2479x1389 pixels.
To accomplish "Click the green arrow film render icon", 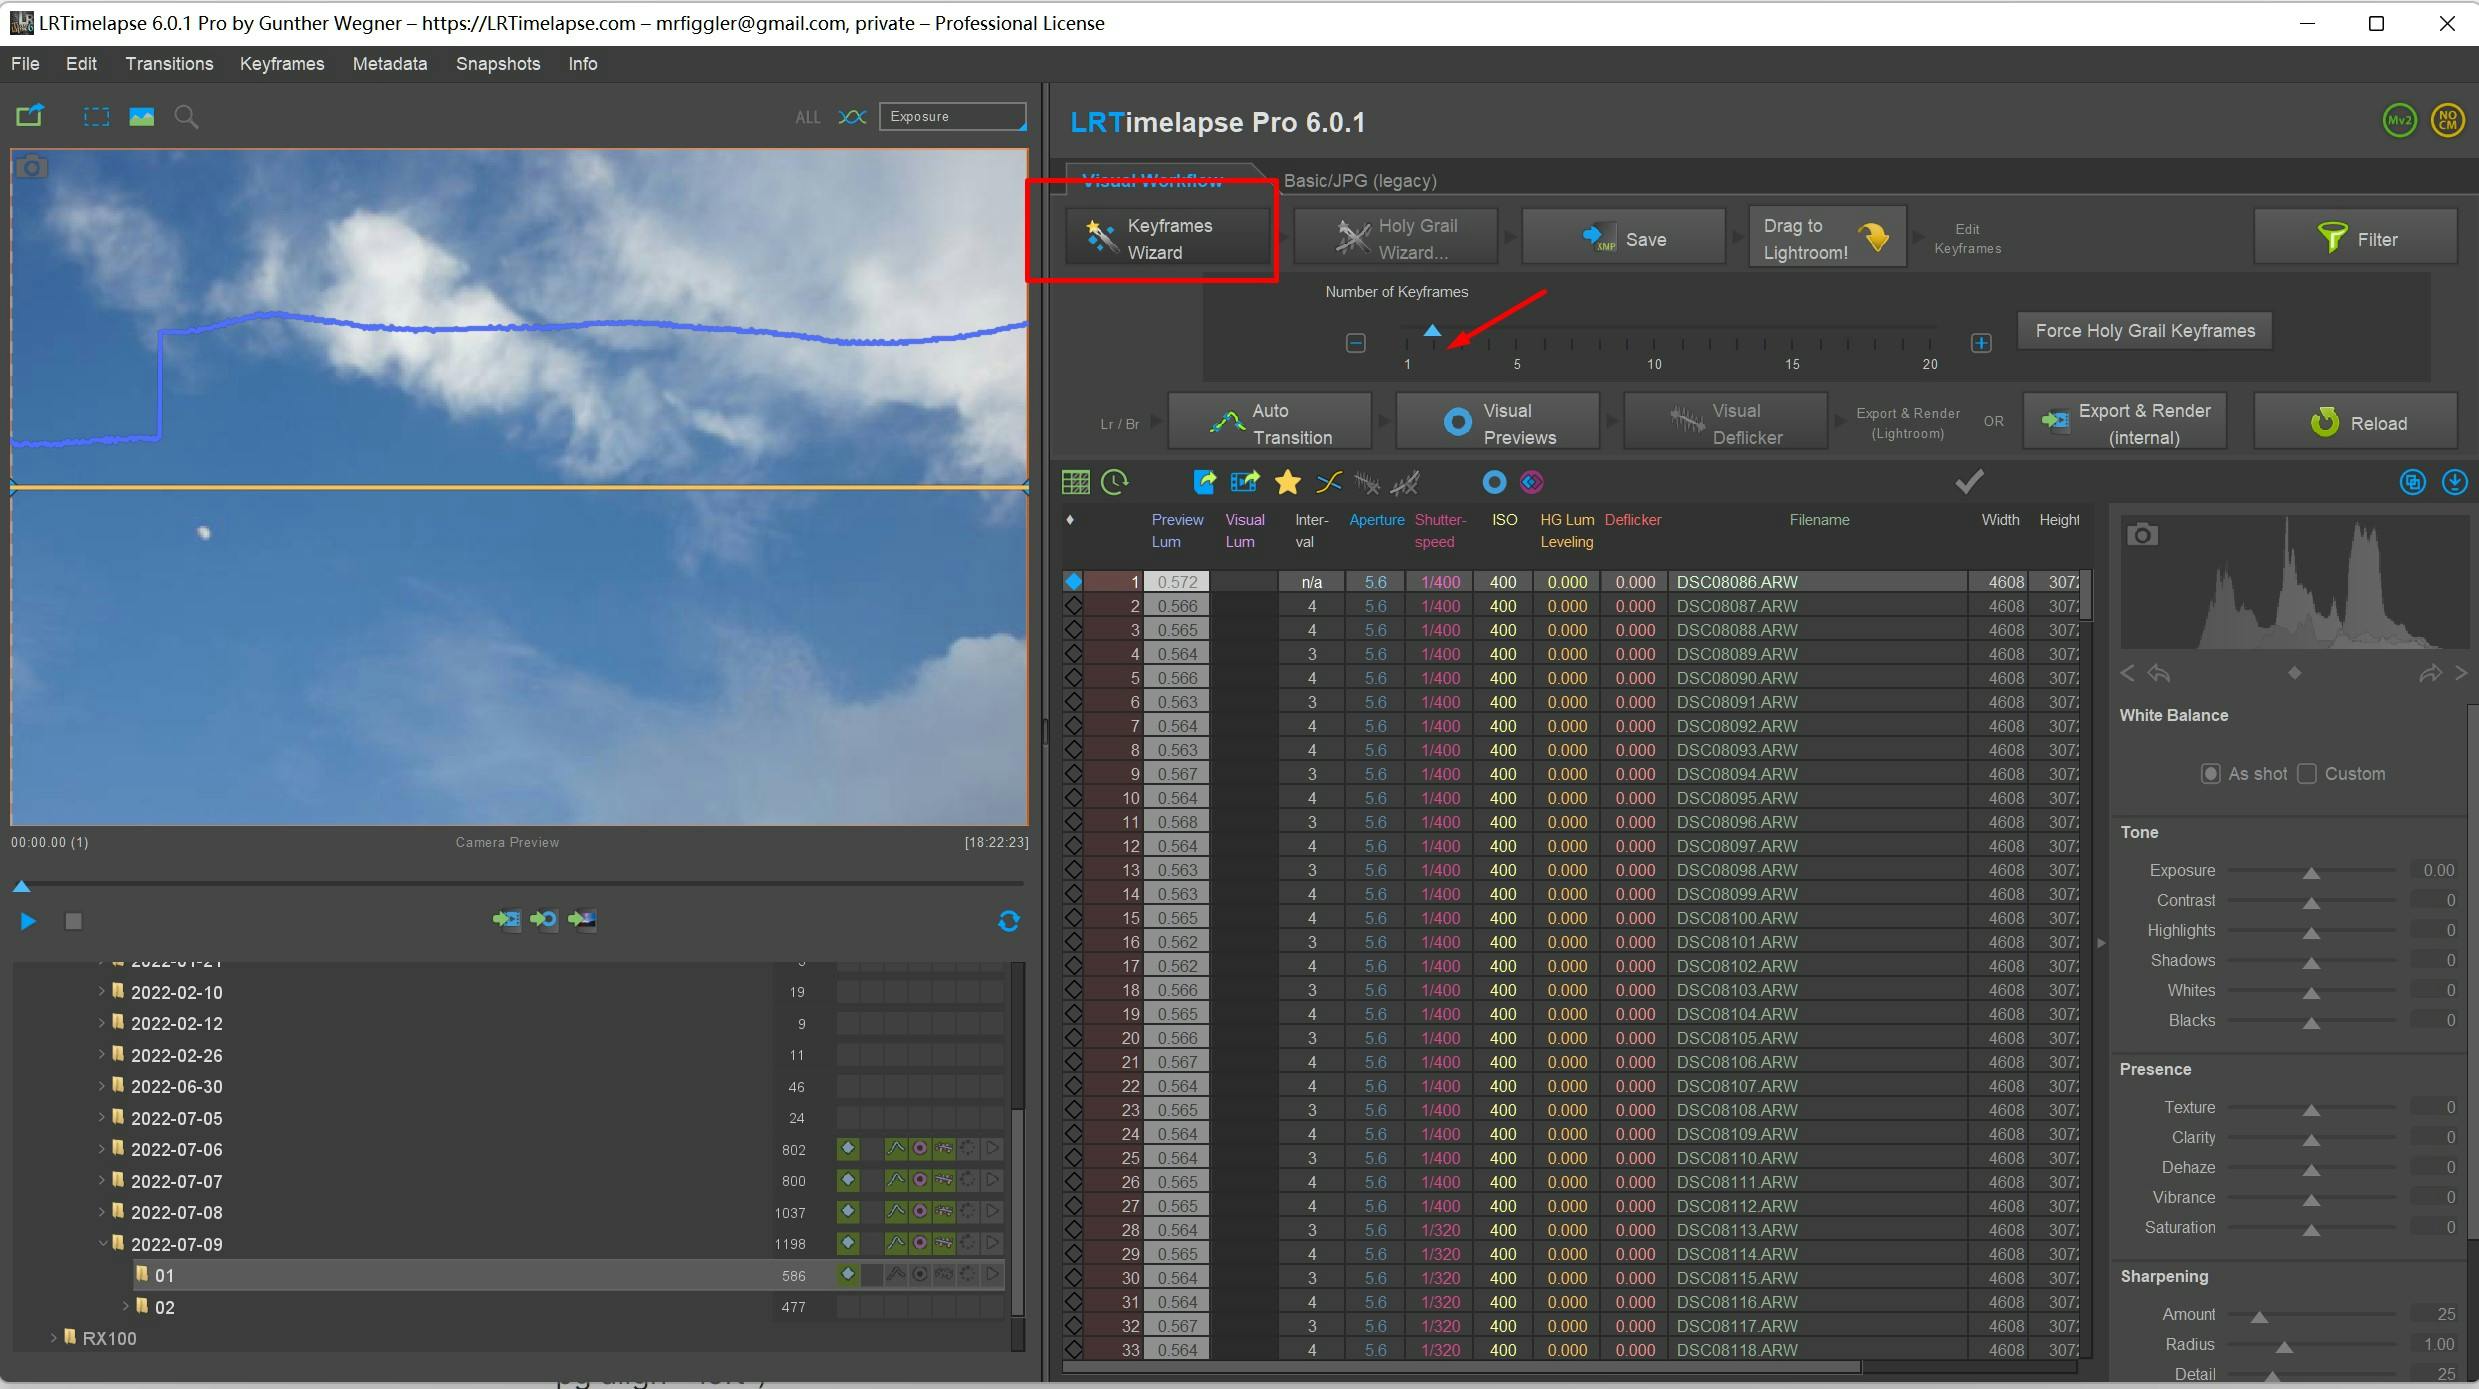I will coord(507,919).
